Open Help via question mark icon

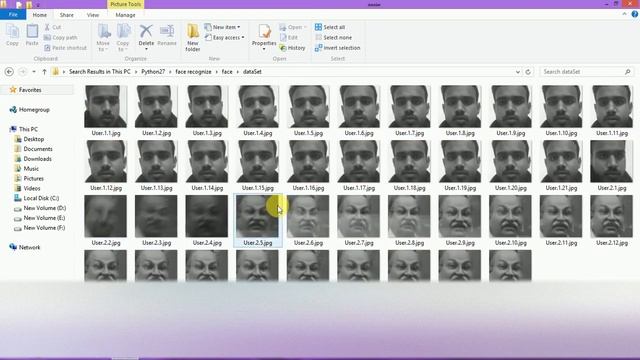[x=635, y=14]
